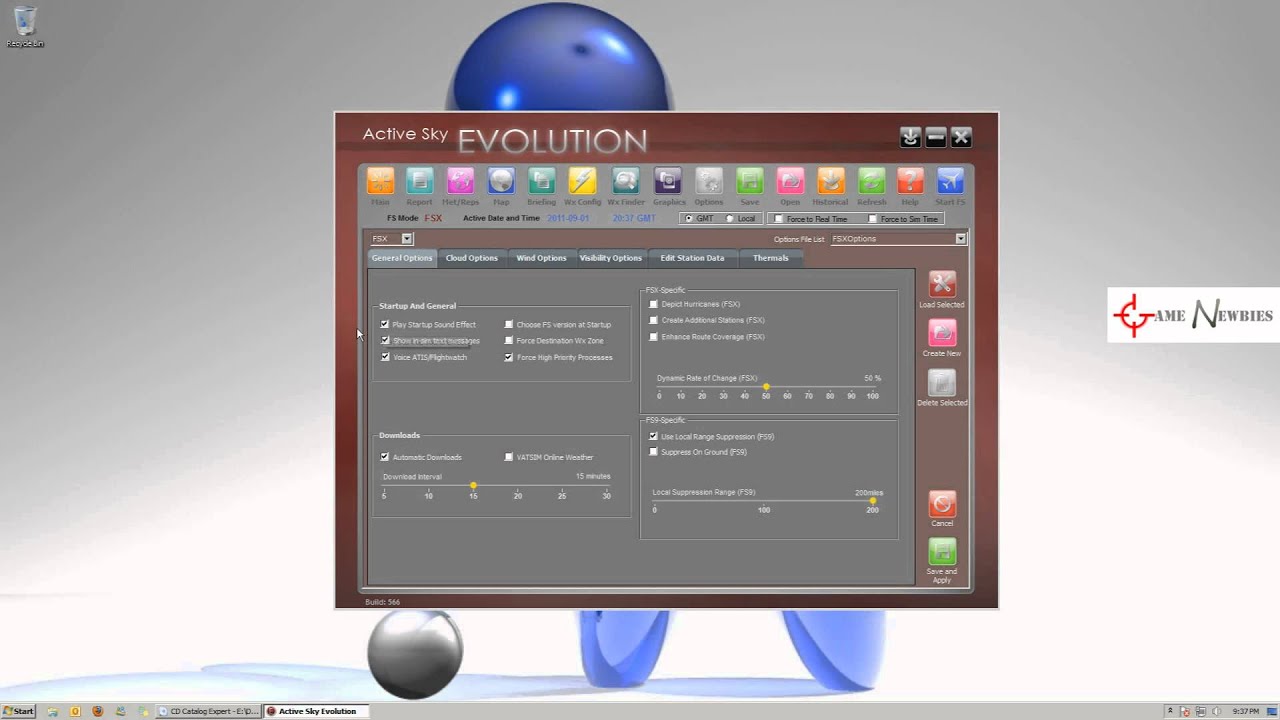Click Save and Apply button

click(942, 552)
